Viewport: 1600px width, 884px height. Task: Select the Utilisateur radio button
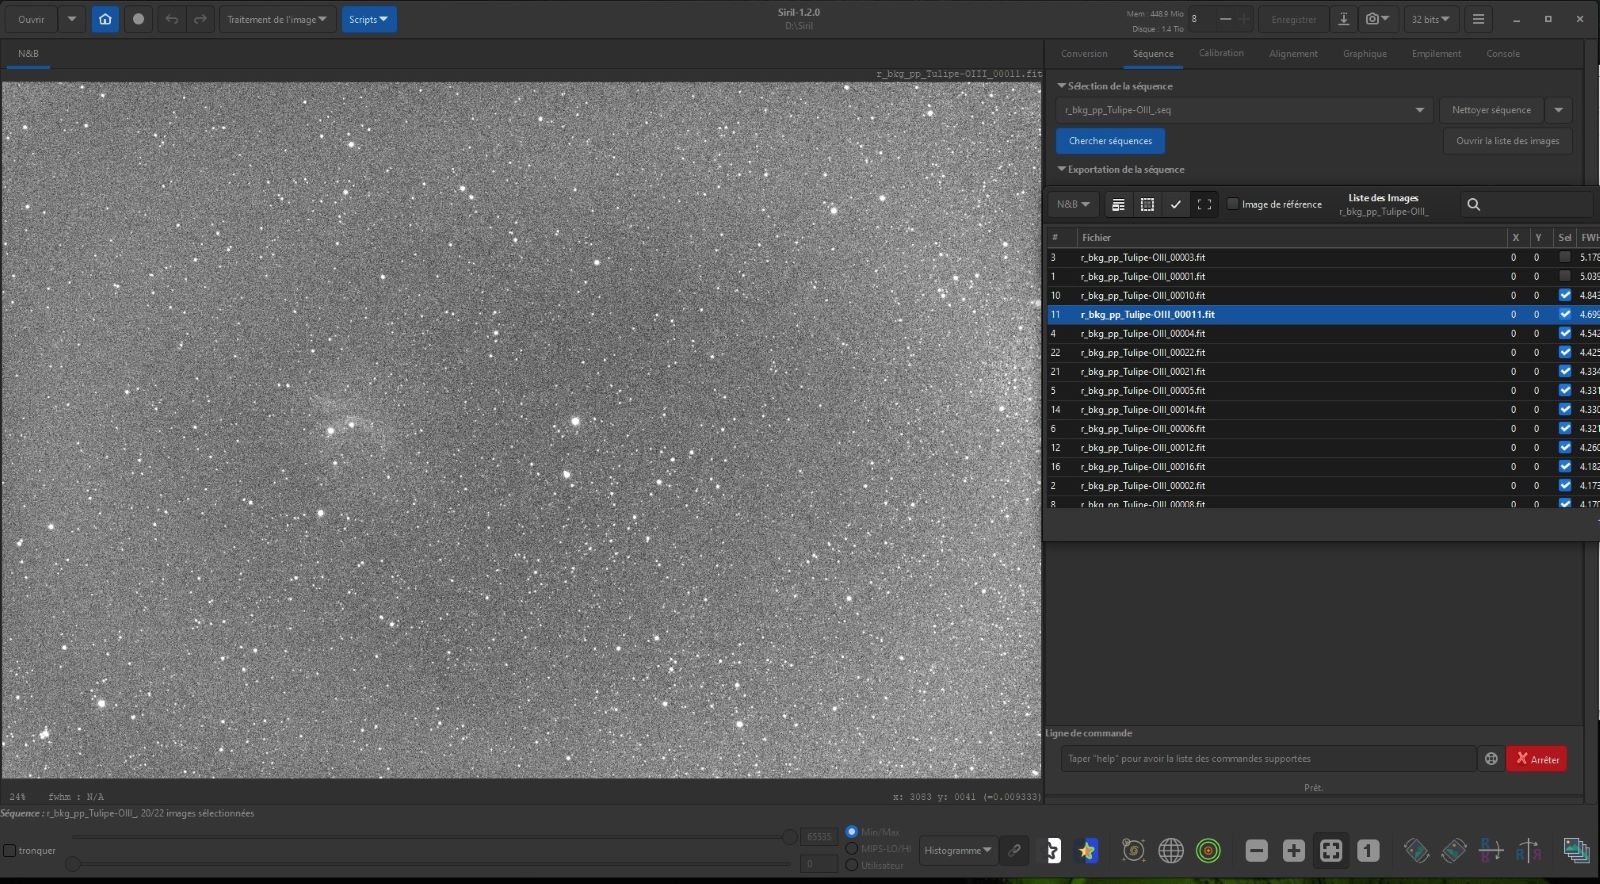click(x=852, y=865)
